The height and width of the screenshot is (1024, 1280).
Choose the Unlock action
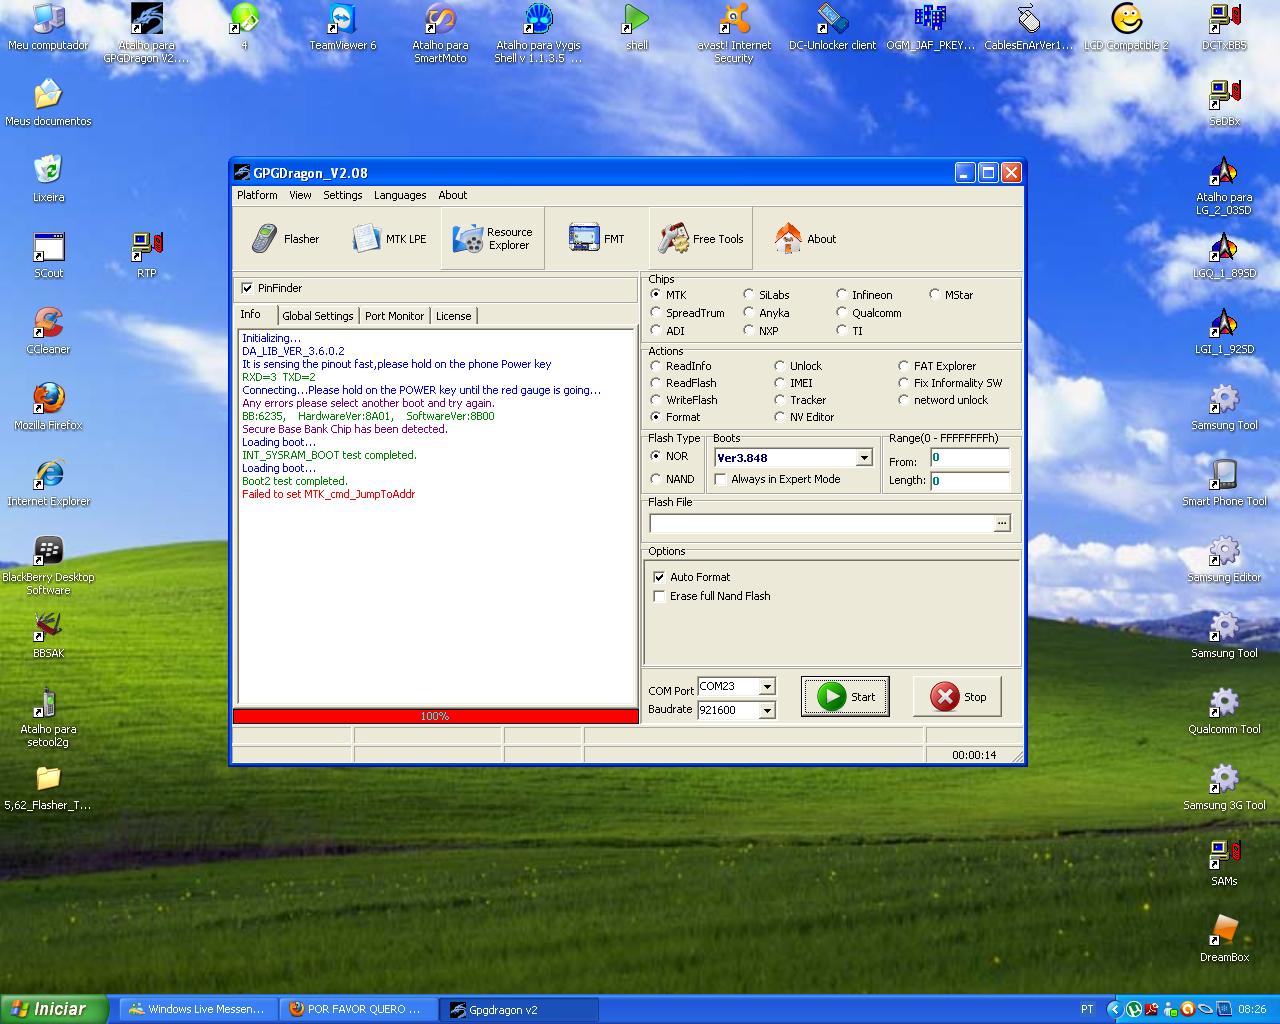point(780,366)
